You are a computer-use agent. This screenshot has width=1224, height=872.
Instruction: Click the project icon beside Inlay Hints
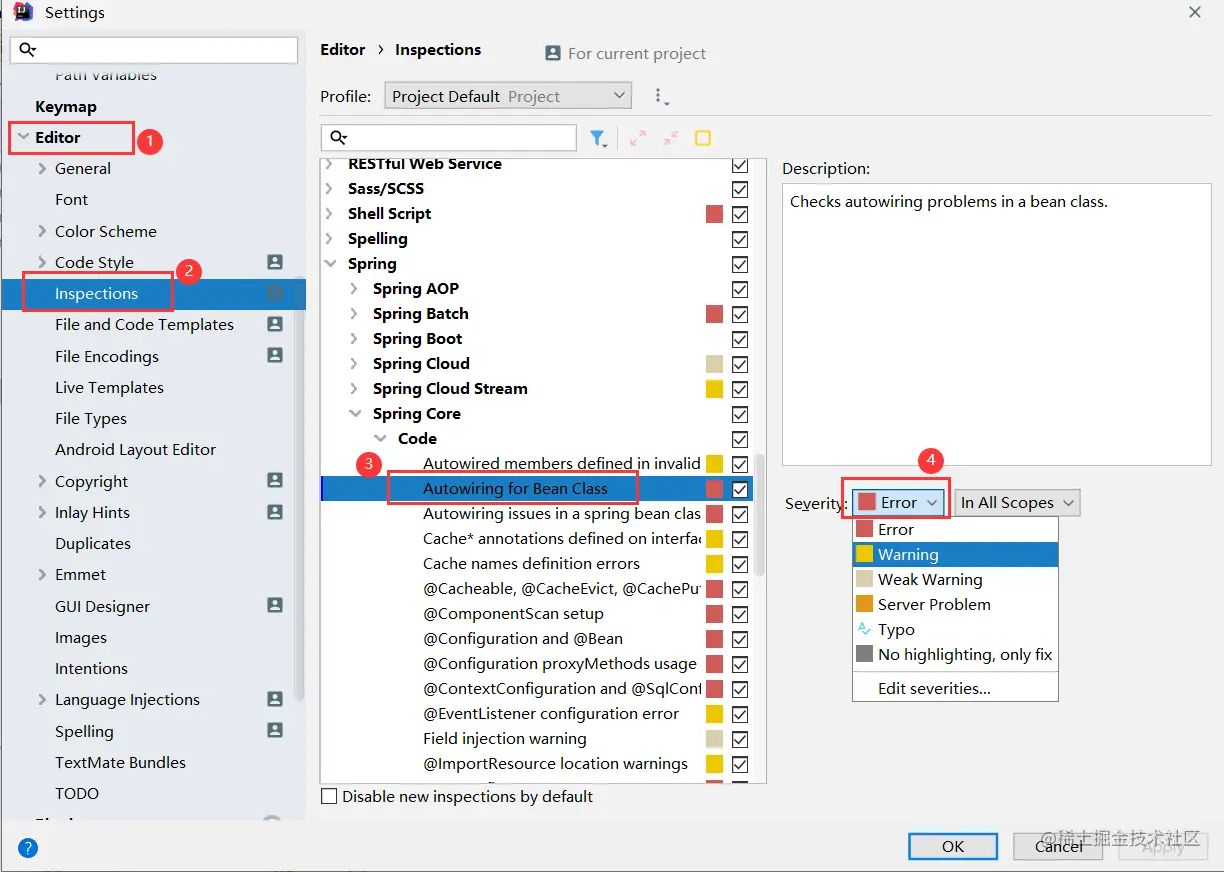[x=275, y=511]
